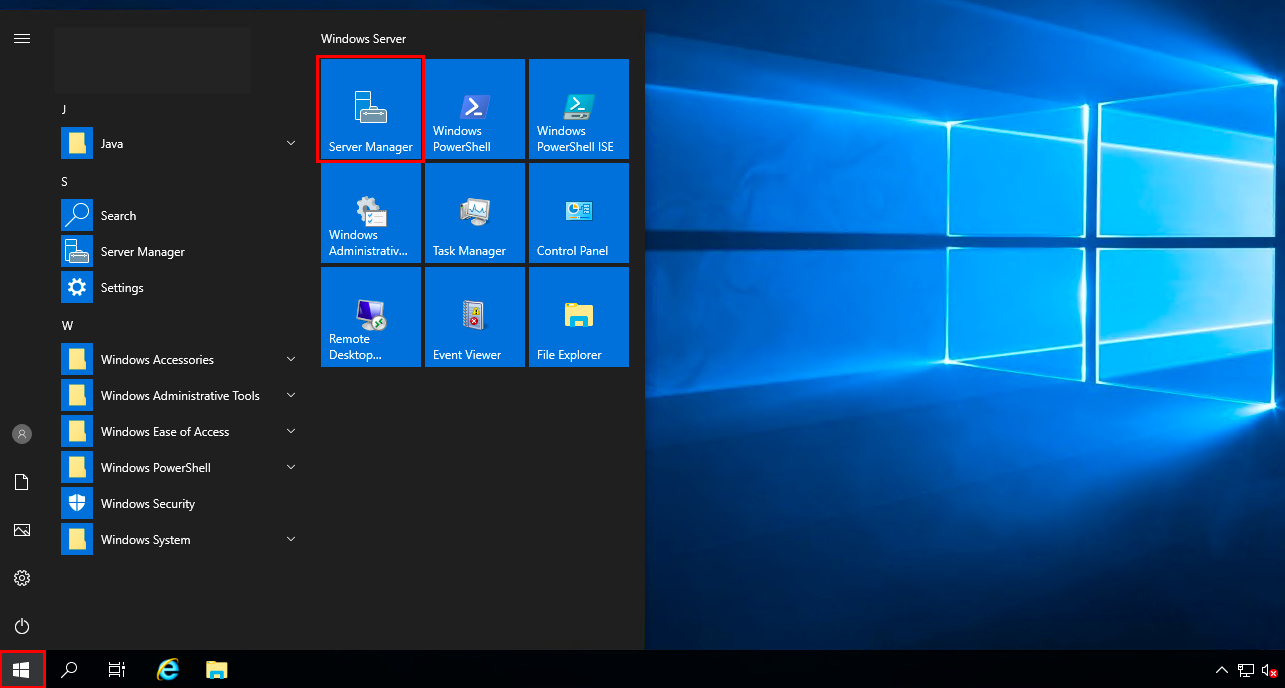Open the File Explorer tile
The height and width of the screenshot is (688, 1285).
tap(579, 317)
